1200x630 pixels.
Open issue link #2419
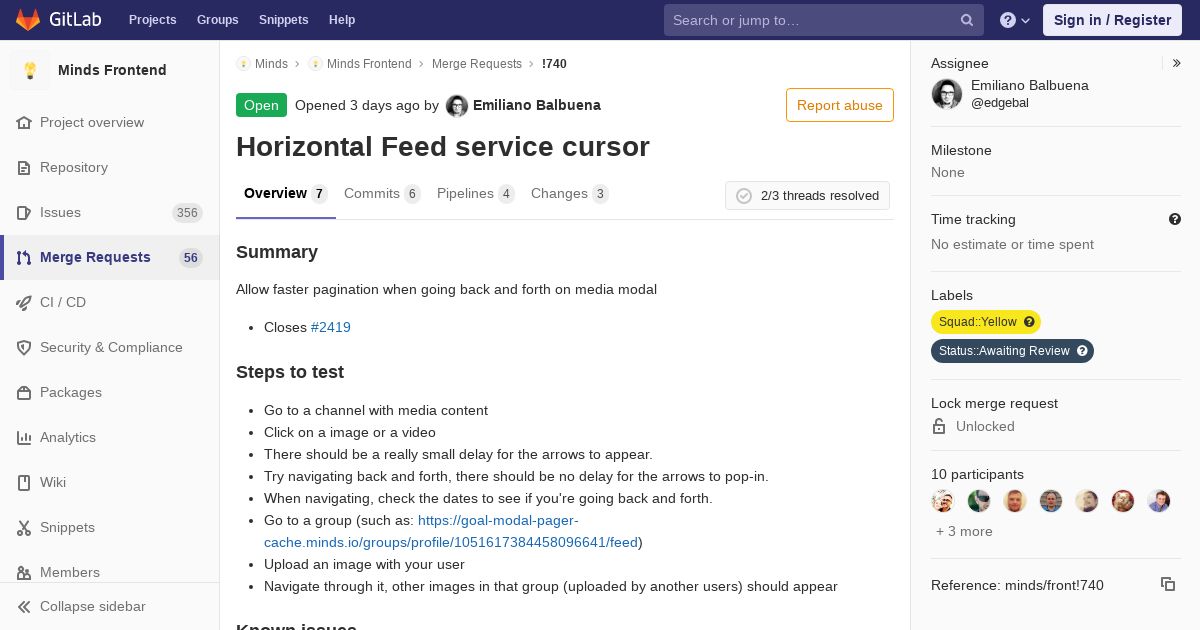click(x=331, y=327)
